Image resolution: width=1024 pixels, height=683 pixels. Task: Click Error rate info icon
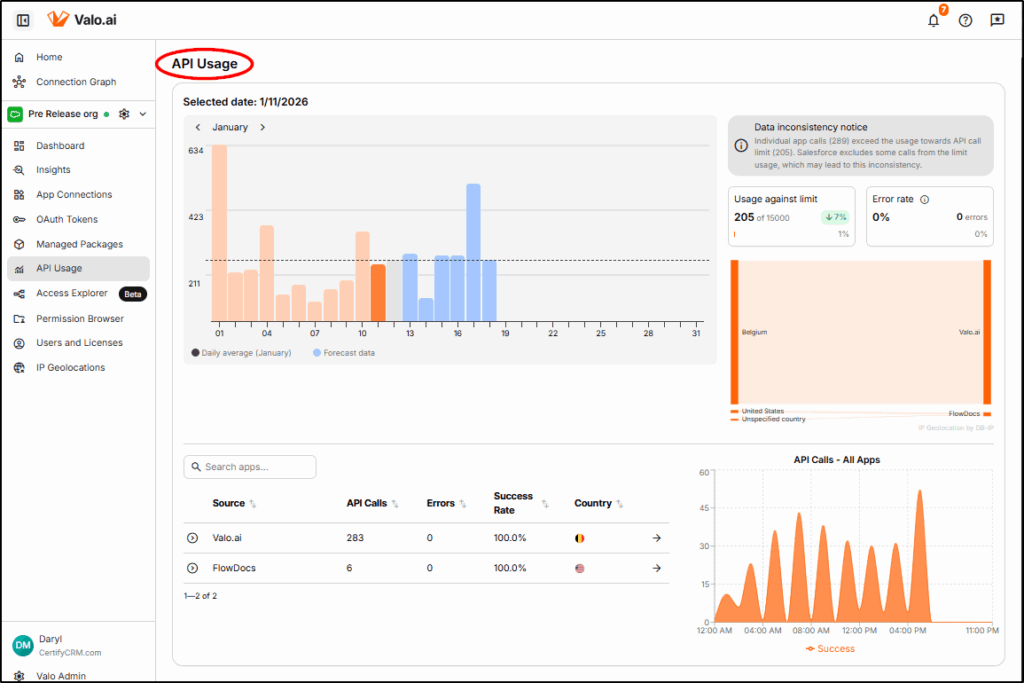coord(924,199)
